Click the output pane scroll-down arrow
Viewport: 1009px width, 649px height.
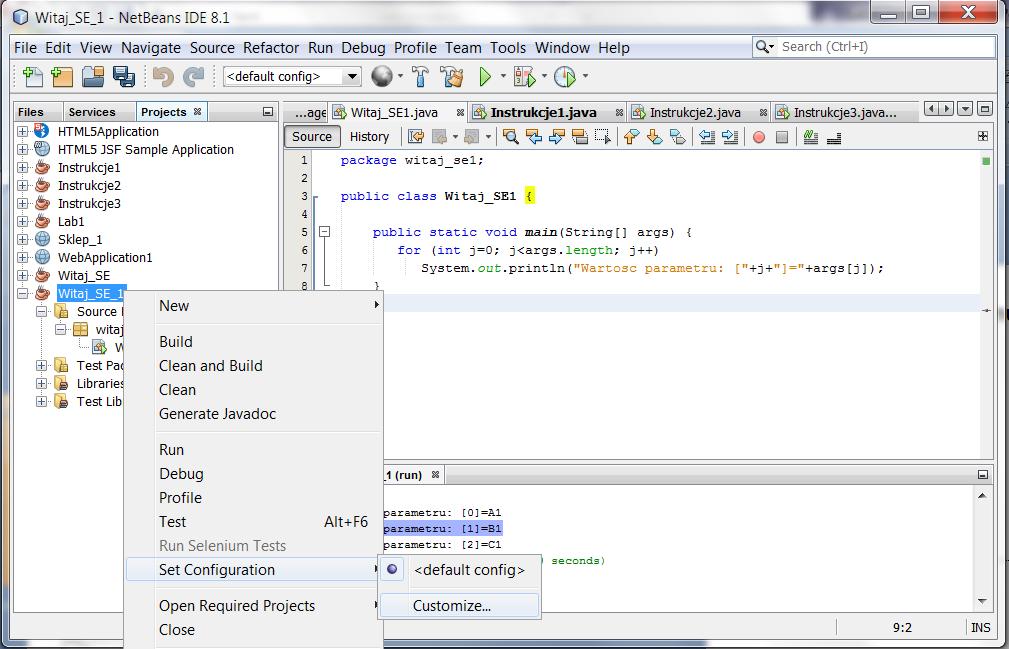point(983,601)
